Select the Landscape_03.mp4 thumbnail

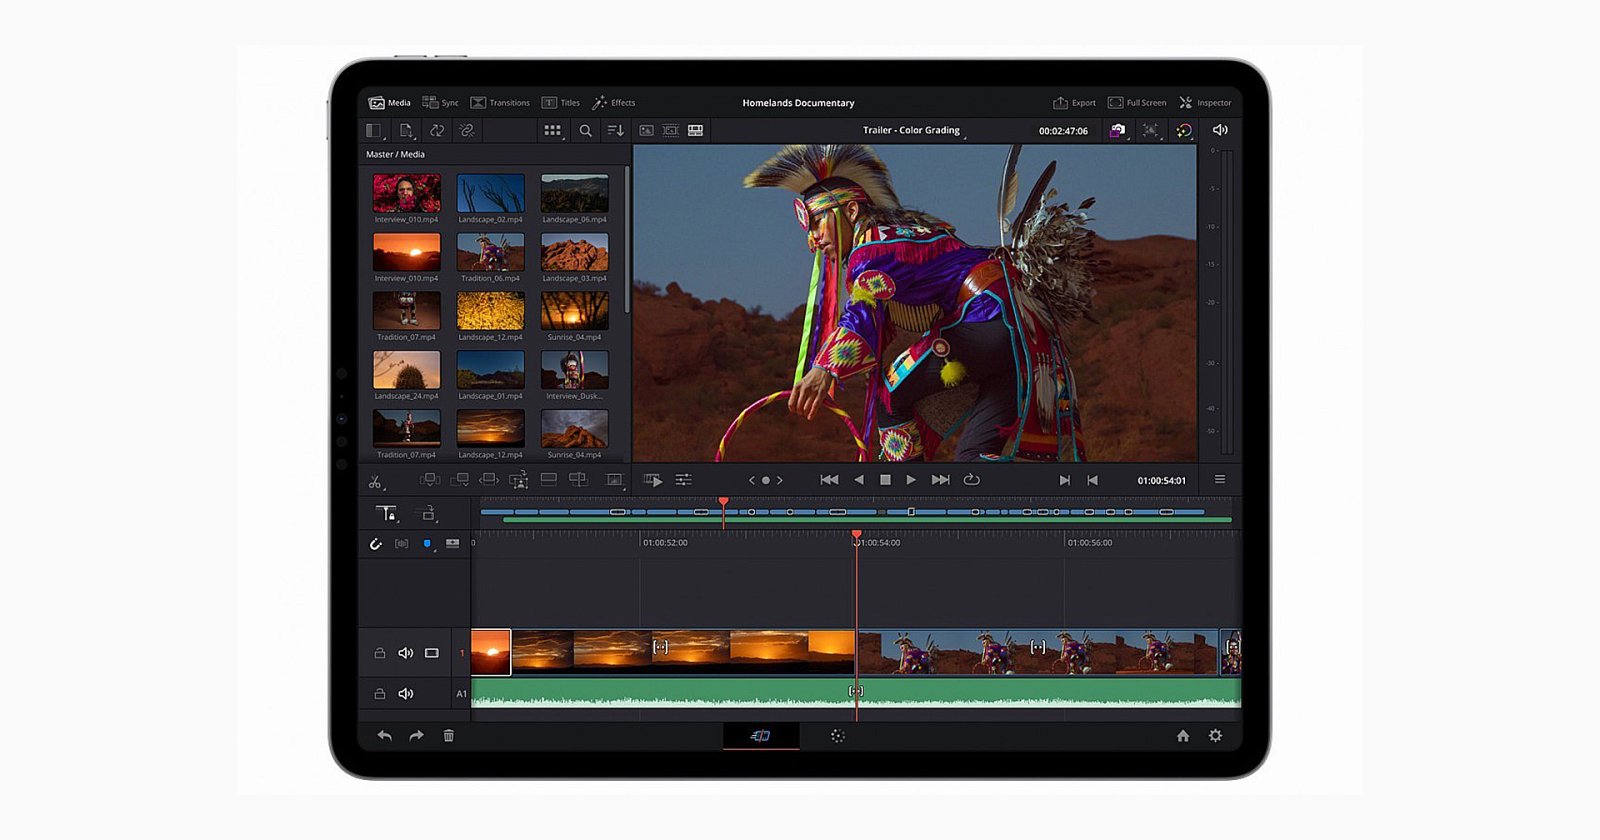click(574, 254)
